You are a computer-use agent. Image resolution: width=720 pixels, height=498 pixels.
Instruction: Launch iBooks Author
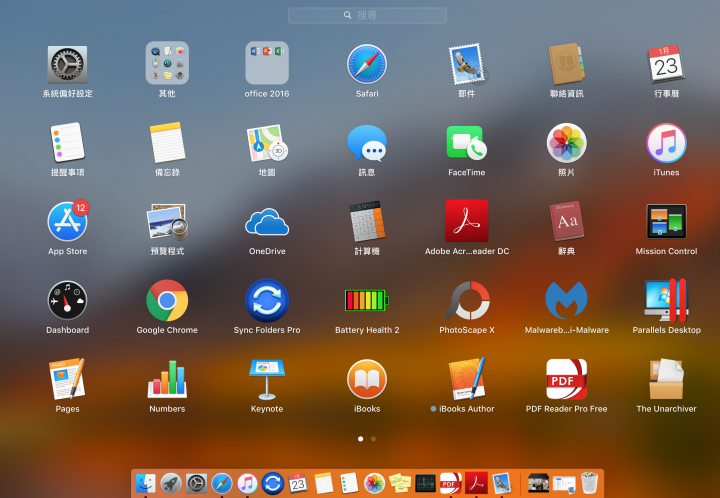[x=467, y=379]
